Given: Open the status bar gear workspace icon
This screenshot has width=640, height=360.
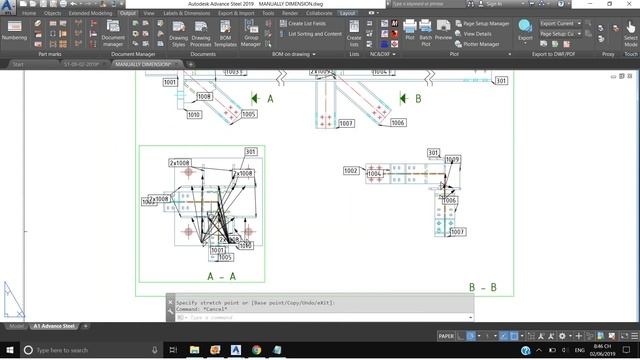Looking at the screenshot, I should pyautogui.click(x=562, y=336).
